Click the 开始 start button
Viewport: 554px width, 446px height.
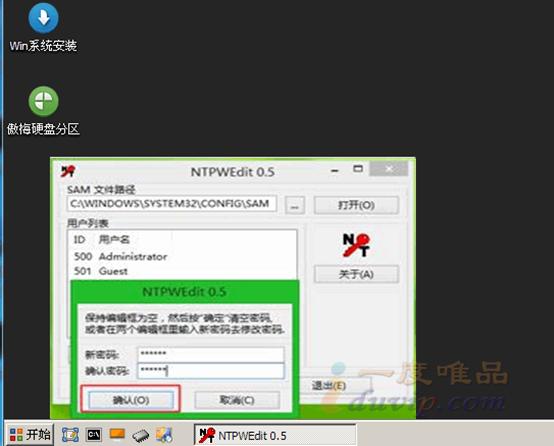(x=30, y=434)
